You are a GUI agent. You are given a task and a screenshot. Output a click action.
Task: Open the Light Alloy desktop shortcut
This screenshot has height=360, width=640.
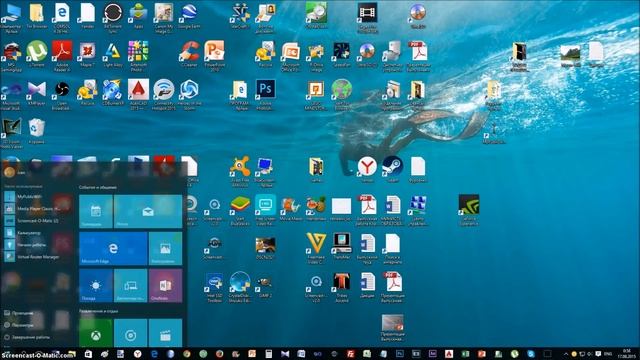tap(113, 54)
